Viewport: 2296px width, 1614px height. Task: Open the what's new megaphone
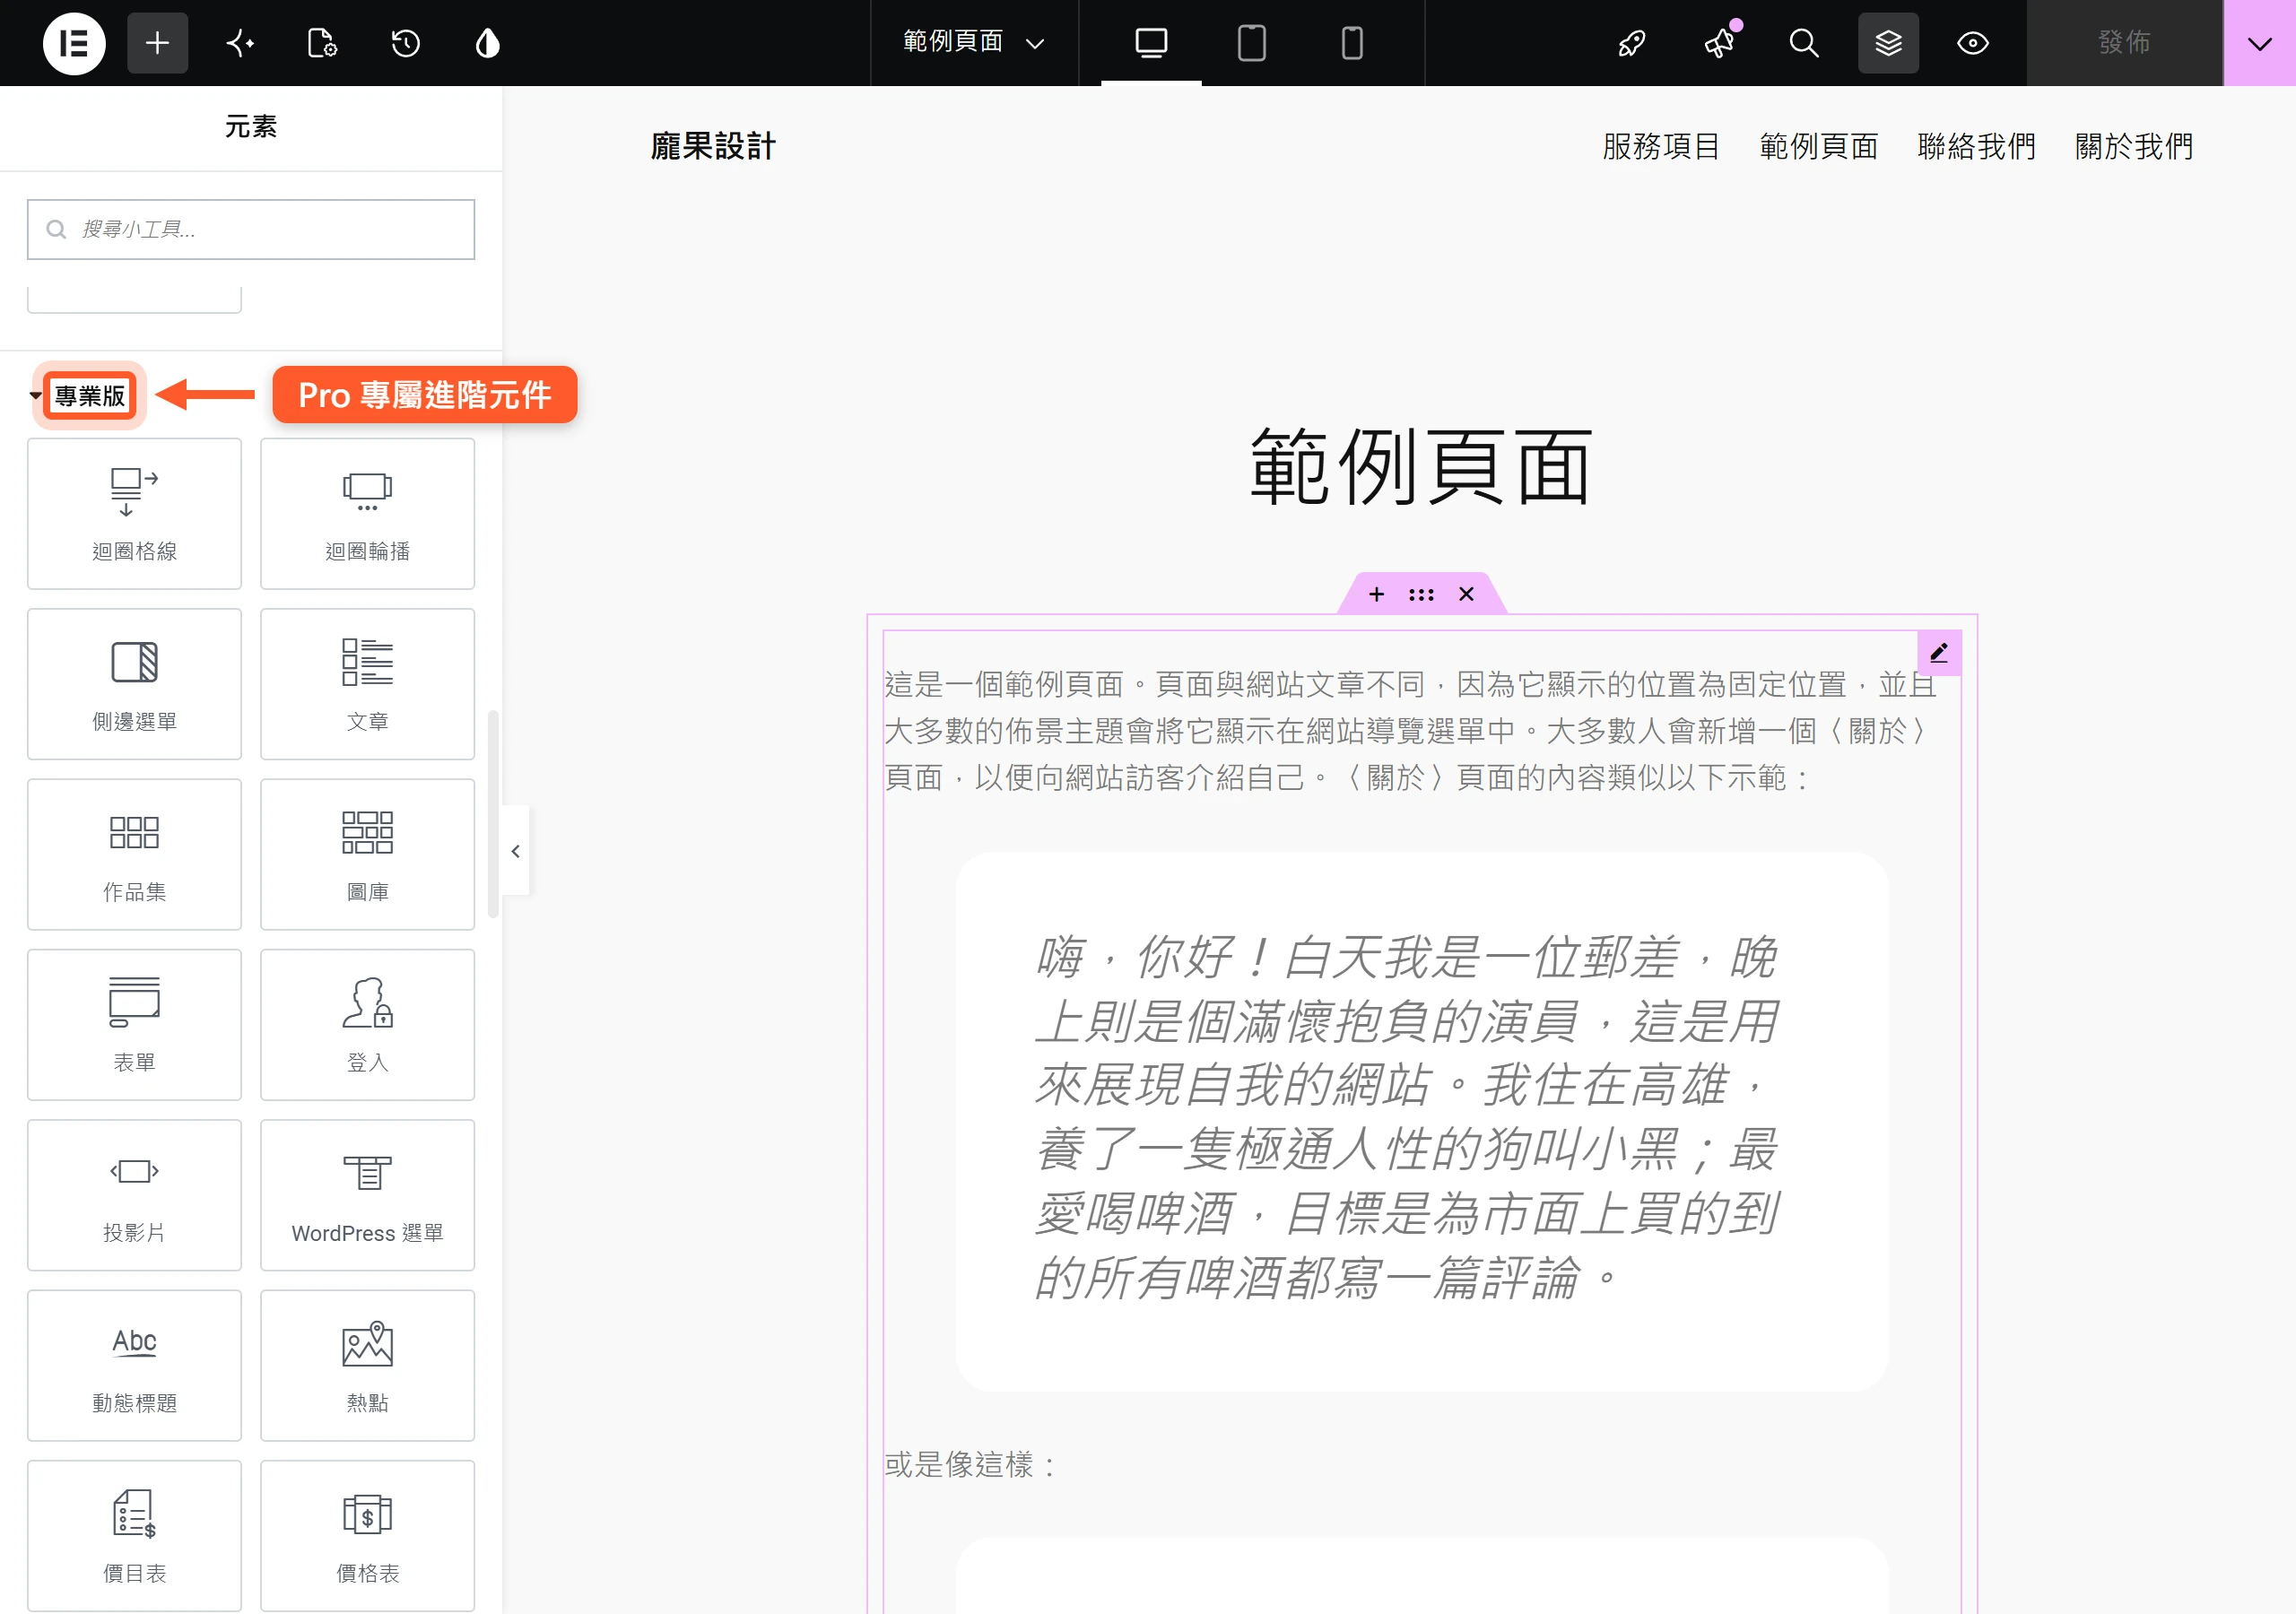tap(1720, 43)
